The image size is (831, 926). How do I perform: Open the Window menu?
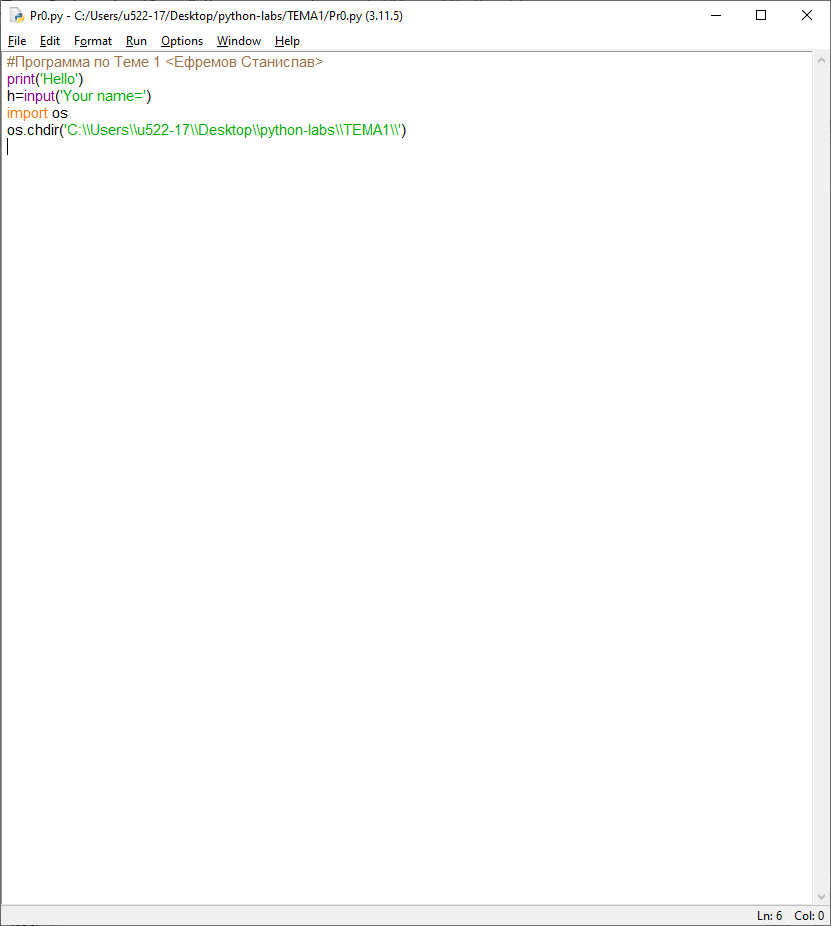(x=239, y=41)
